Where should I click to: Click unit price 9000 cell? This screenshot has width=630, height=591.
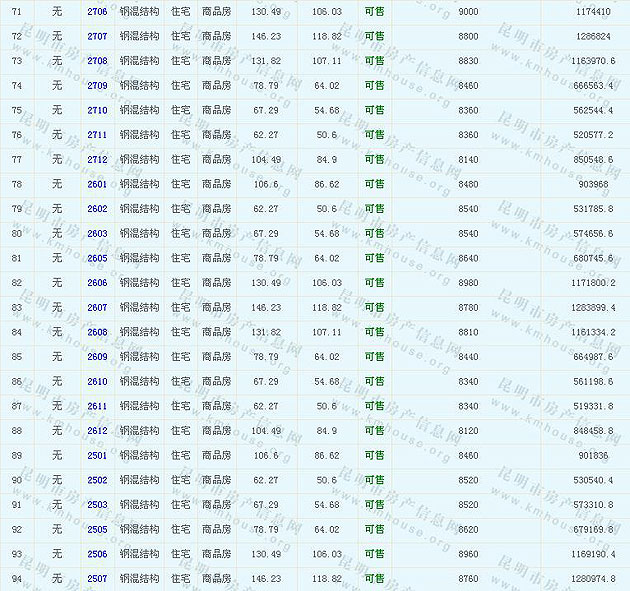pyautogui.click(x=468, y=11)
